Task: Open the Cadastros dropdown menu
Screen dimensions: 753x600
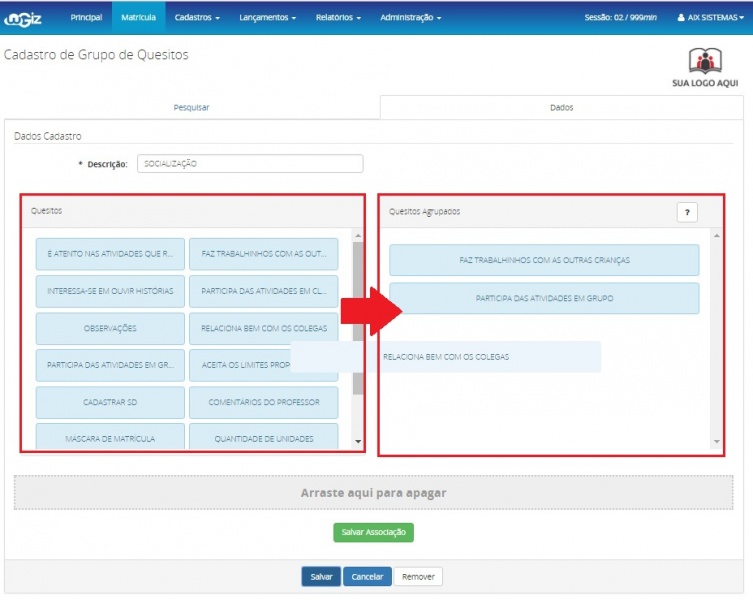Action: [198, 17]
